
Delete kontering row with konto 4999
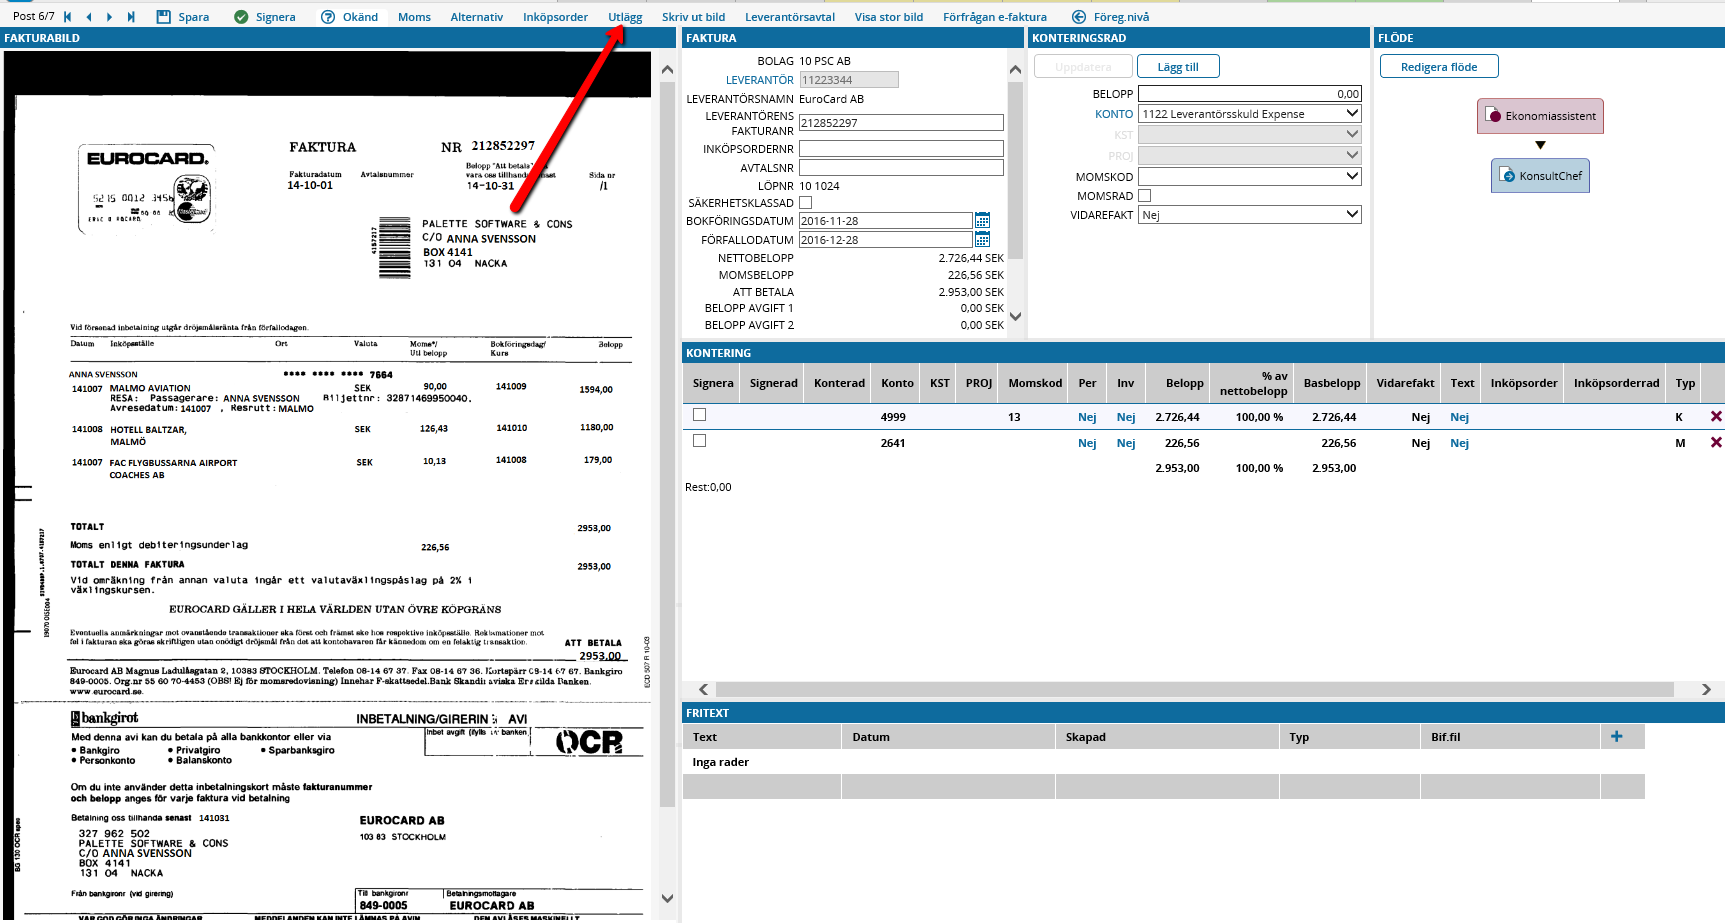point(1716,417)
